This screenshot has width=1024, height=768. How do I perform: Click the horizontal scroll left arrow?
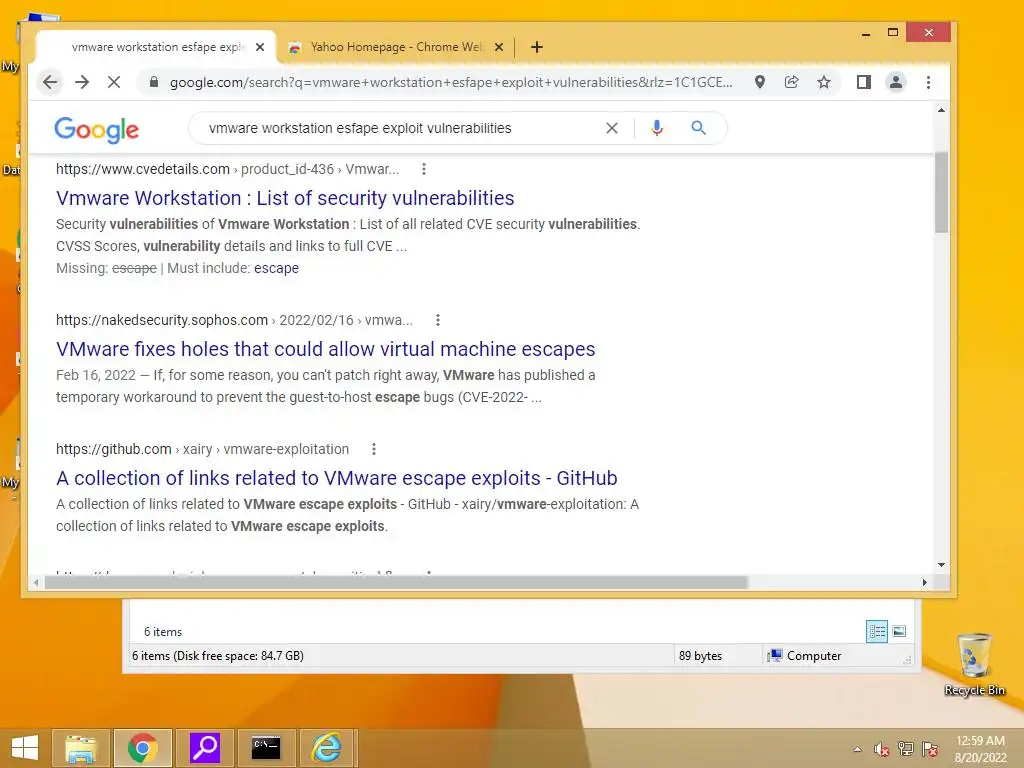click(36, 582)
